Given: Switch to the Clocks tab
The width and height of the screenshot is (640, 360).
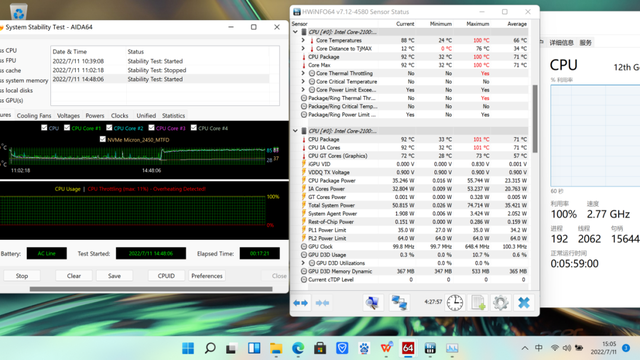Looking at the screenshot, I should click(x=120, y=116).
